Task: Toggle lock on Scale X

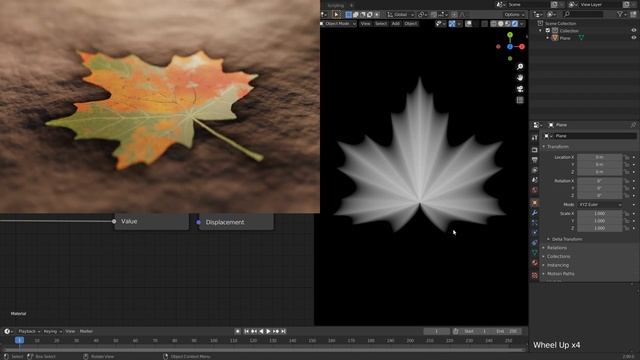Action: pos(627,213)
